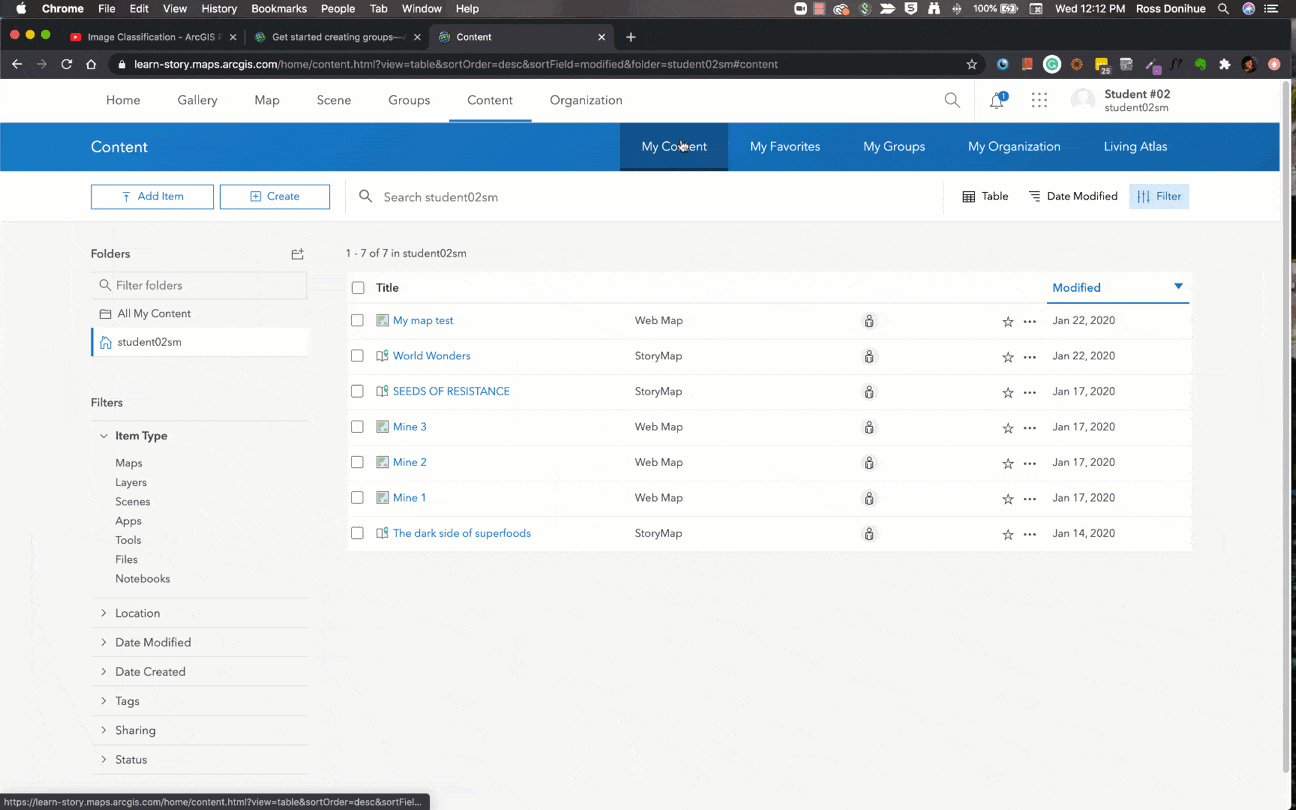The image size is (1296, 810).
Task: Toggle the select-all checkbox beside Title
Action: tap(358, 288)
